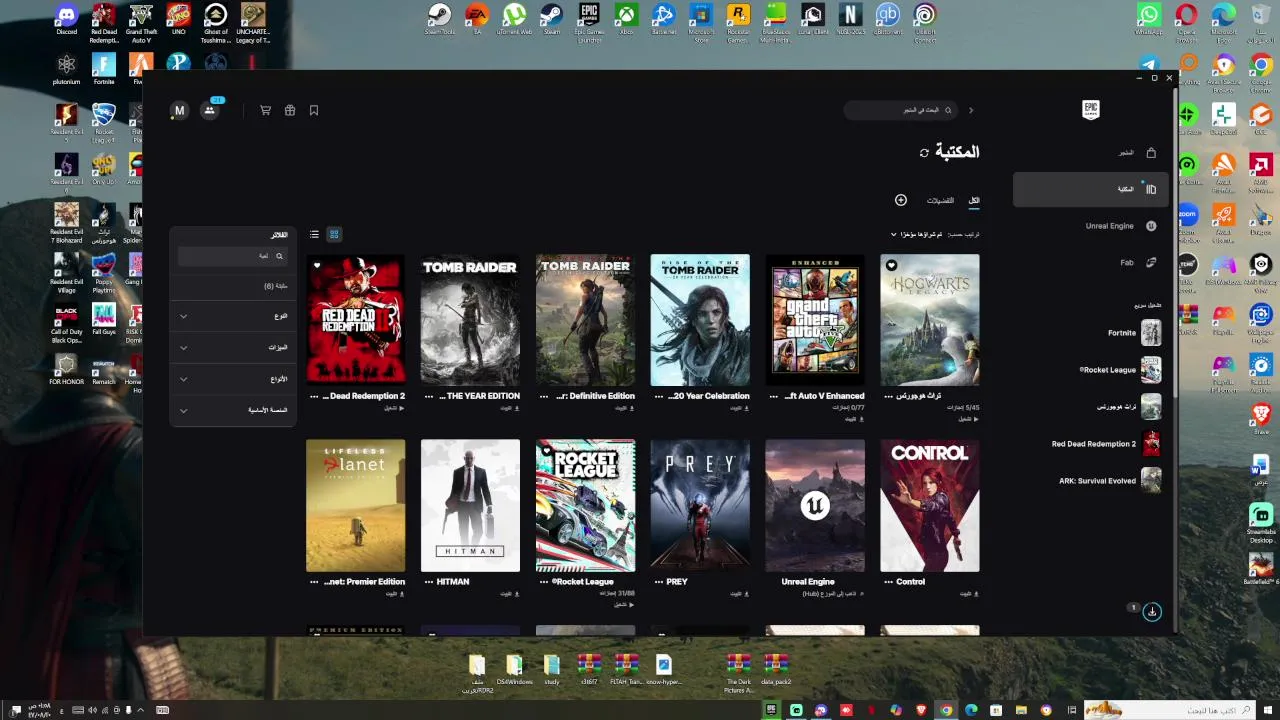Quick launch Fortnite from sidebar
1280x720 pixels.
1133,333
